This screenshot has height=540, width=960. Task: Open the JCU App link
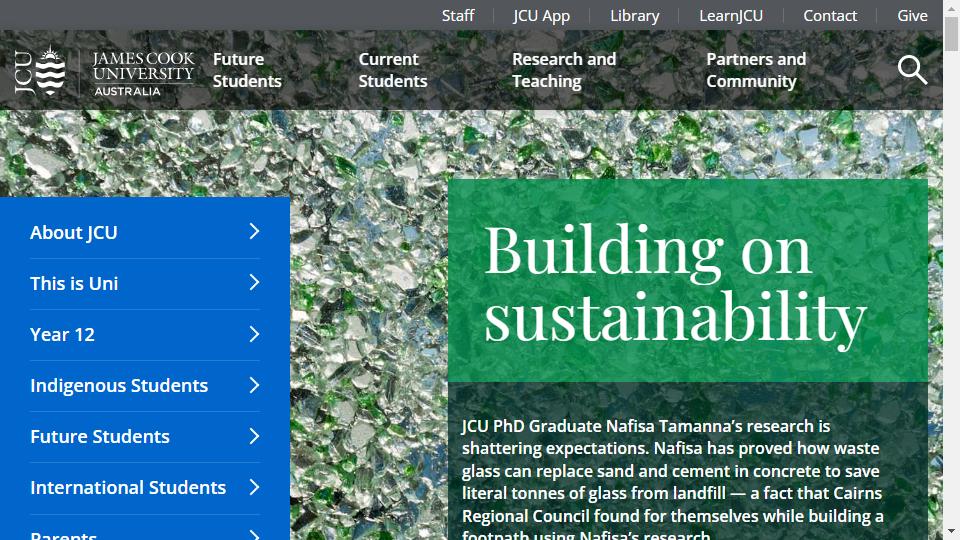click(x=541, y=15)
